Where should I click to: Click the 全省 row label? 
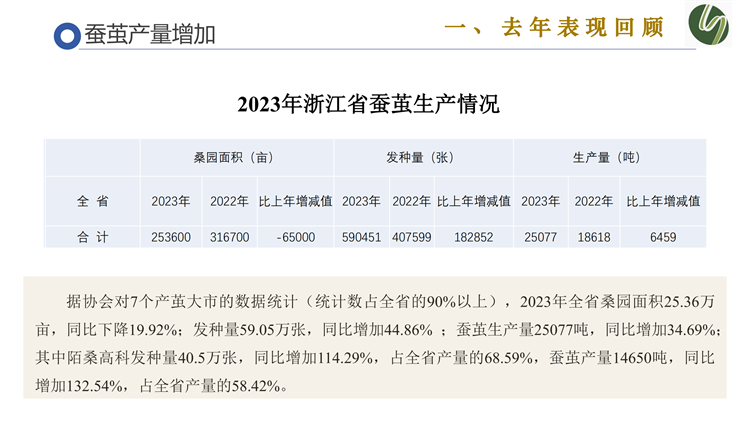pyautogui.click(x=93, y=201)
